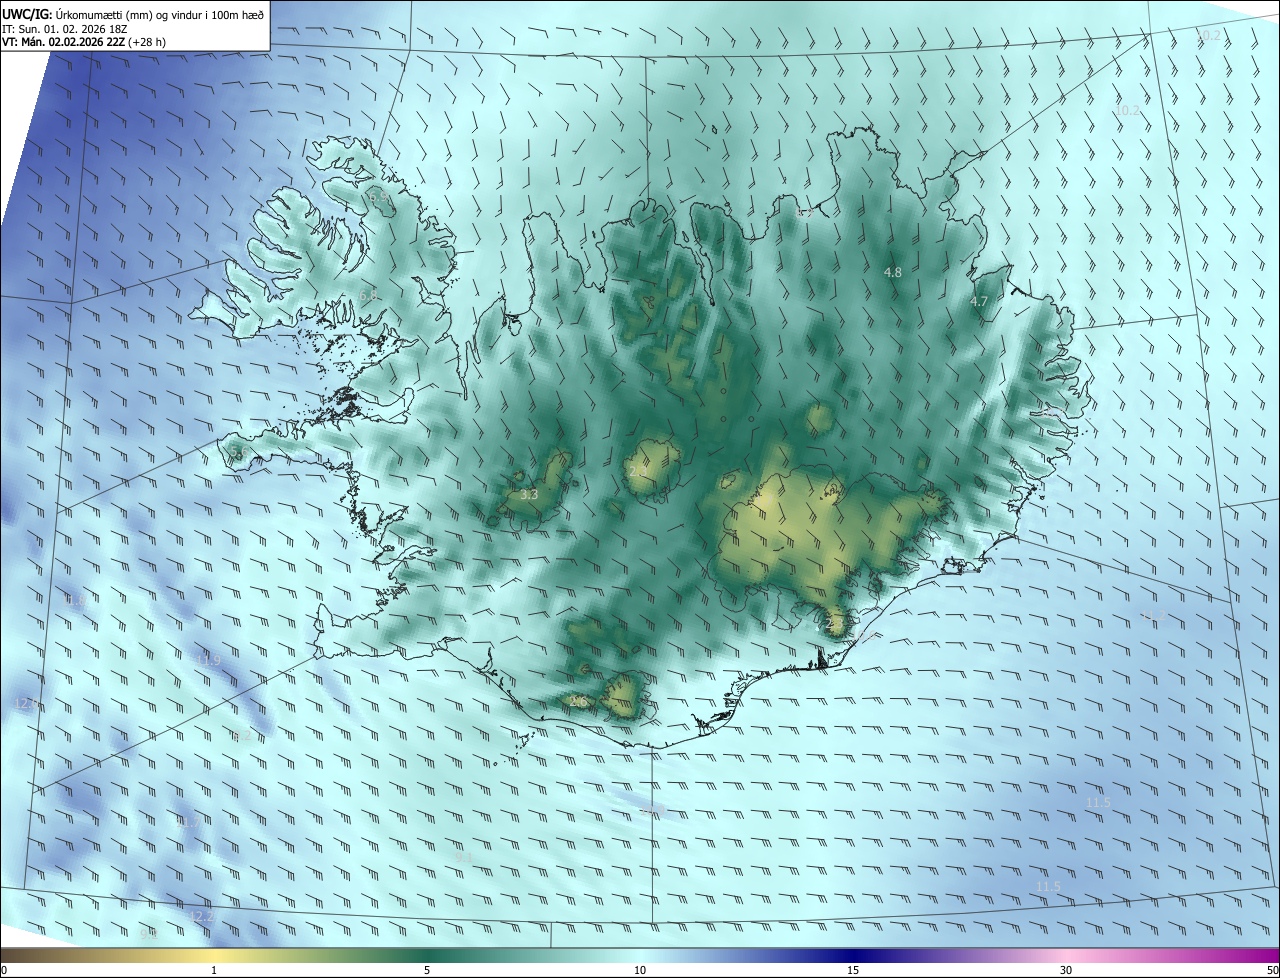Click the 4.8 value label in northeast Iceland
Screen dimensions: 1280x978
coord(893,272)
